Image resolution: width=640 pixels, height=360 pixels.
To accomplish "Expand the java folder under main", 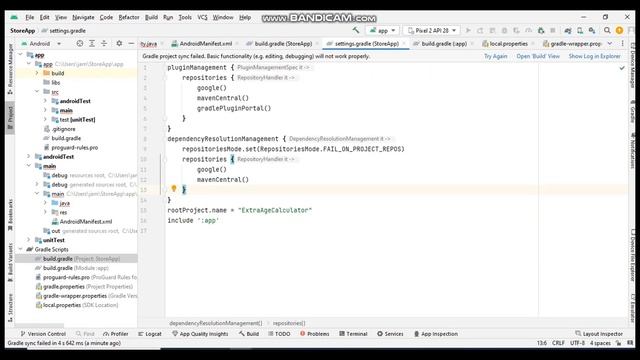I will point(45,203).
